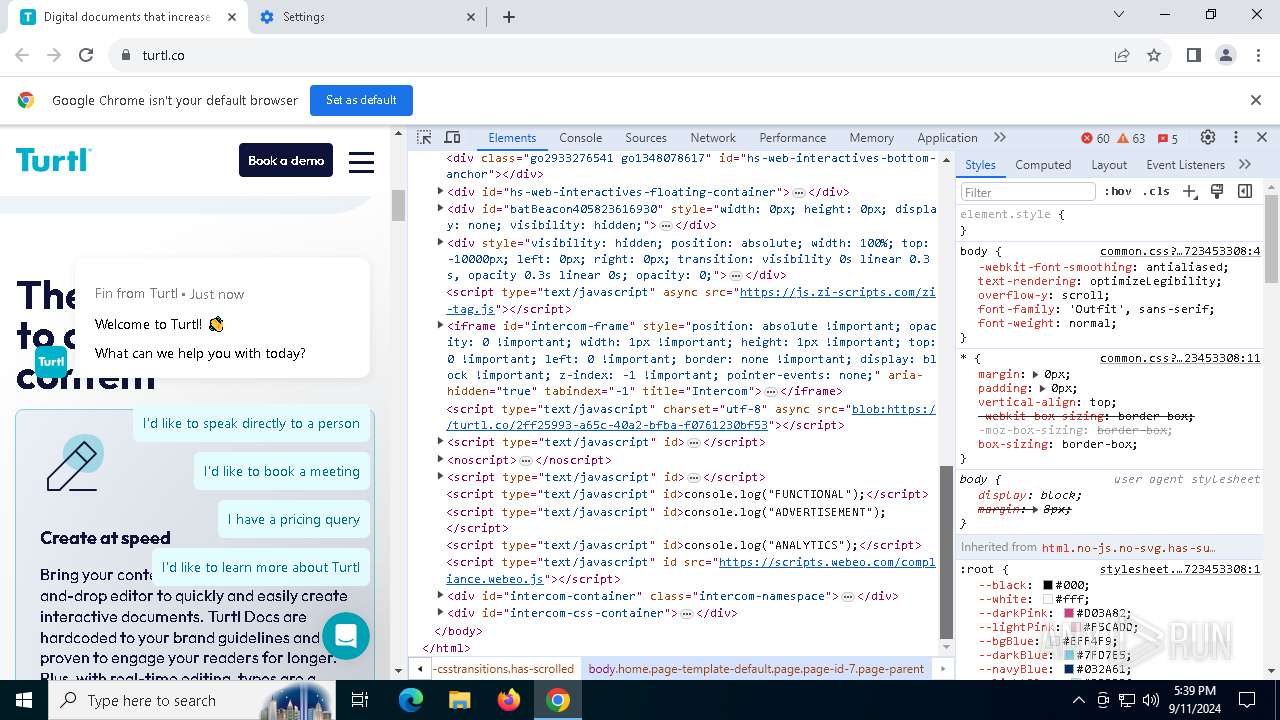Expand the intercom-container div node
Image resolution: width=1280 pixels, height=720 pixels.
(x=440, y=596)
